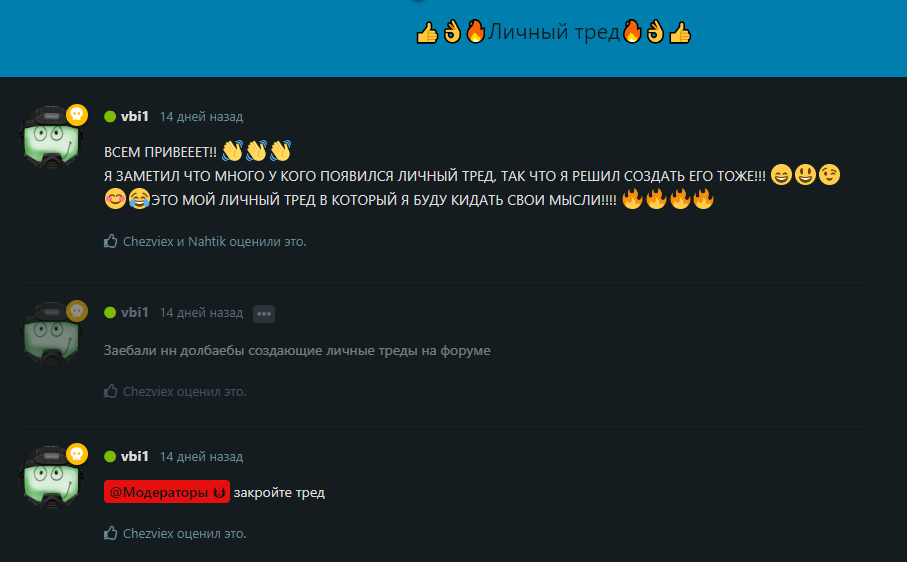Click the vbi1 username in the second post
The height and width of the screenshot is (562, 907).
click(x=135, y=312)
